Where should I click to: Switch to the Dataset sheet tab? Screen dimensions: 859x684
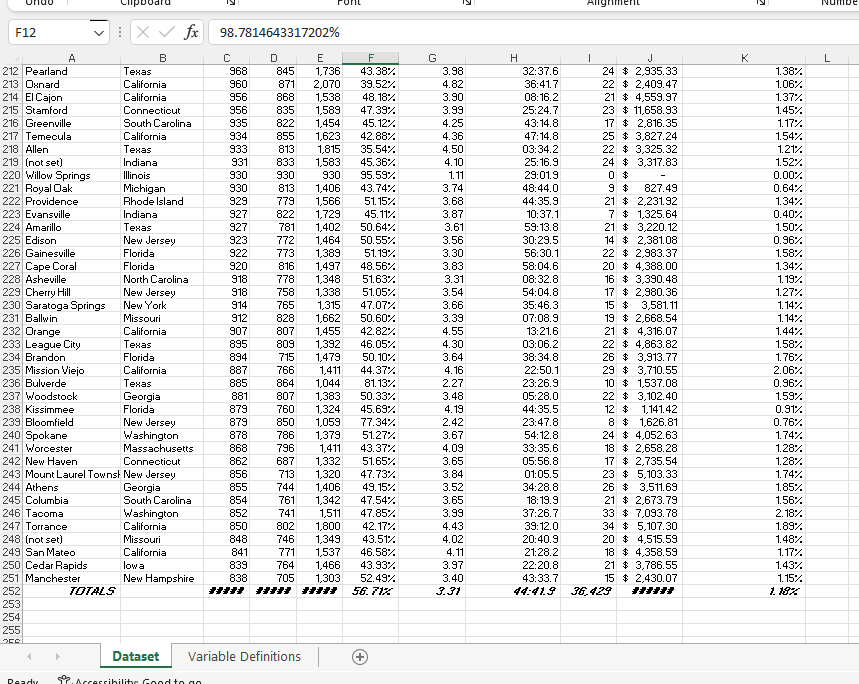click(x=136, y=656)
